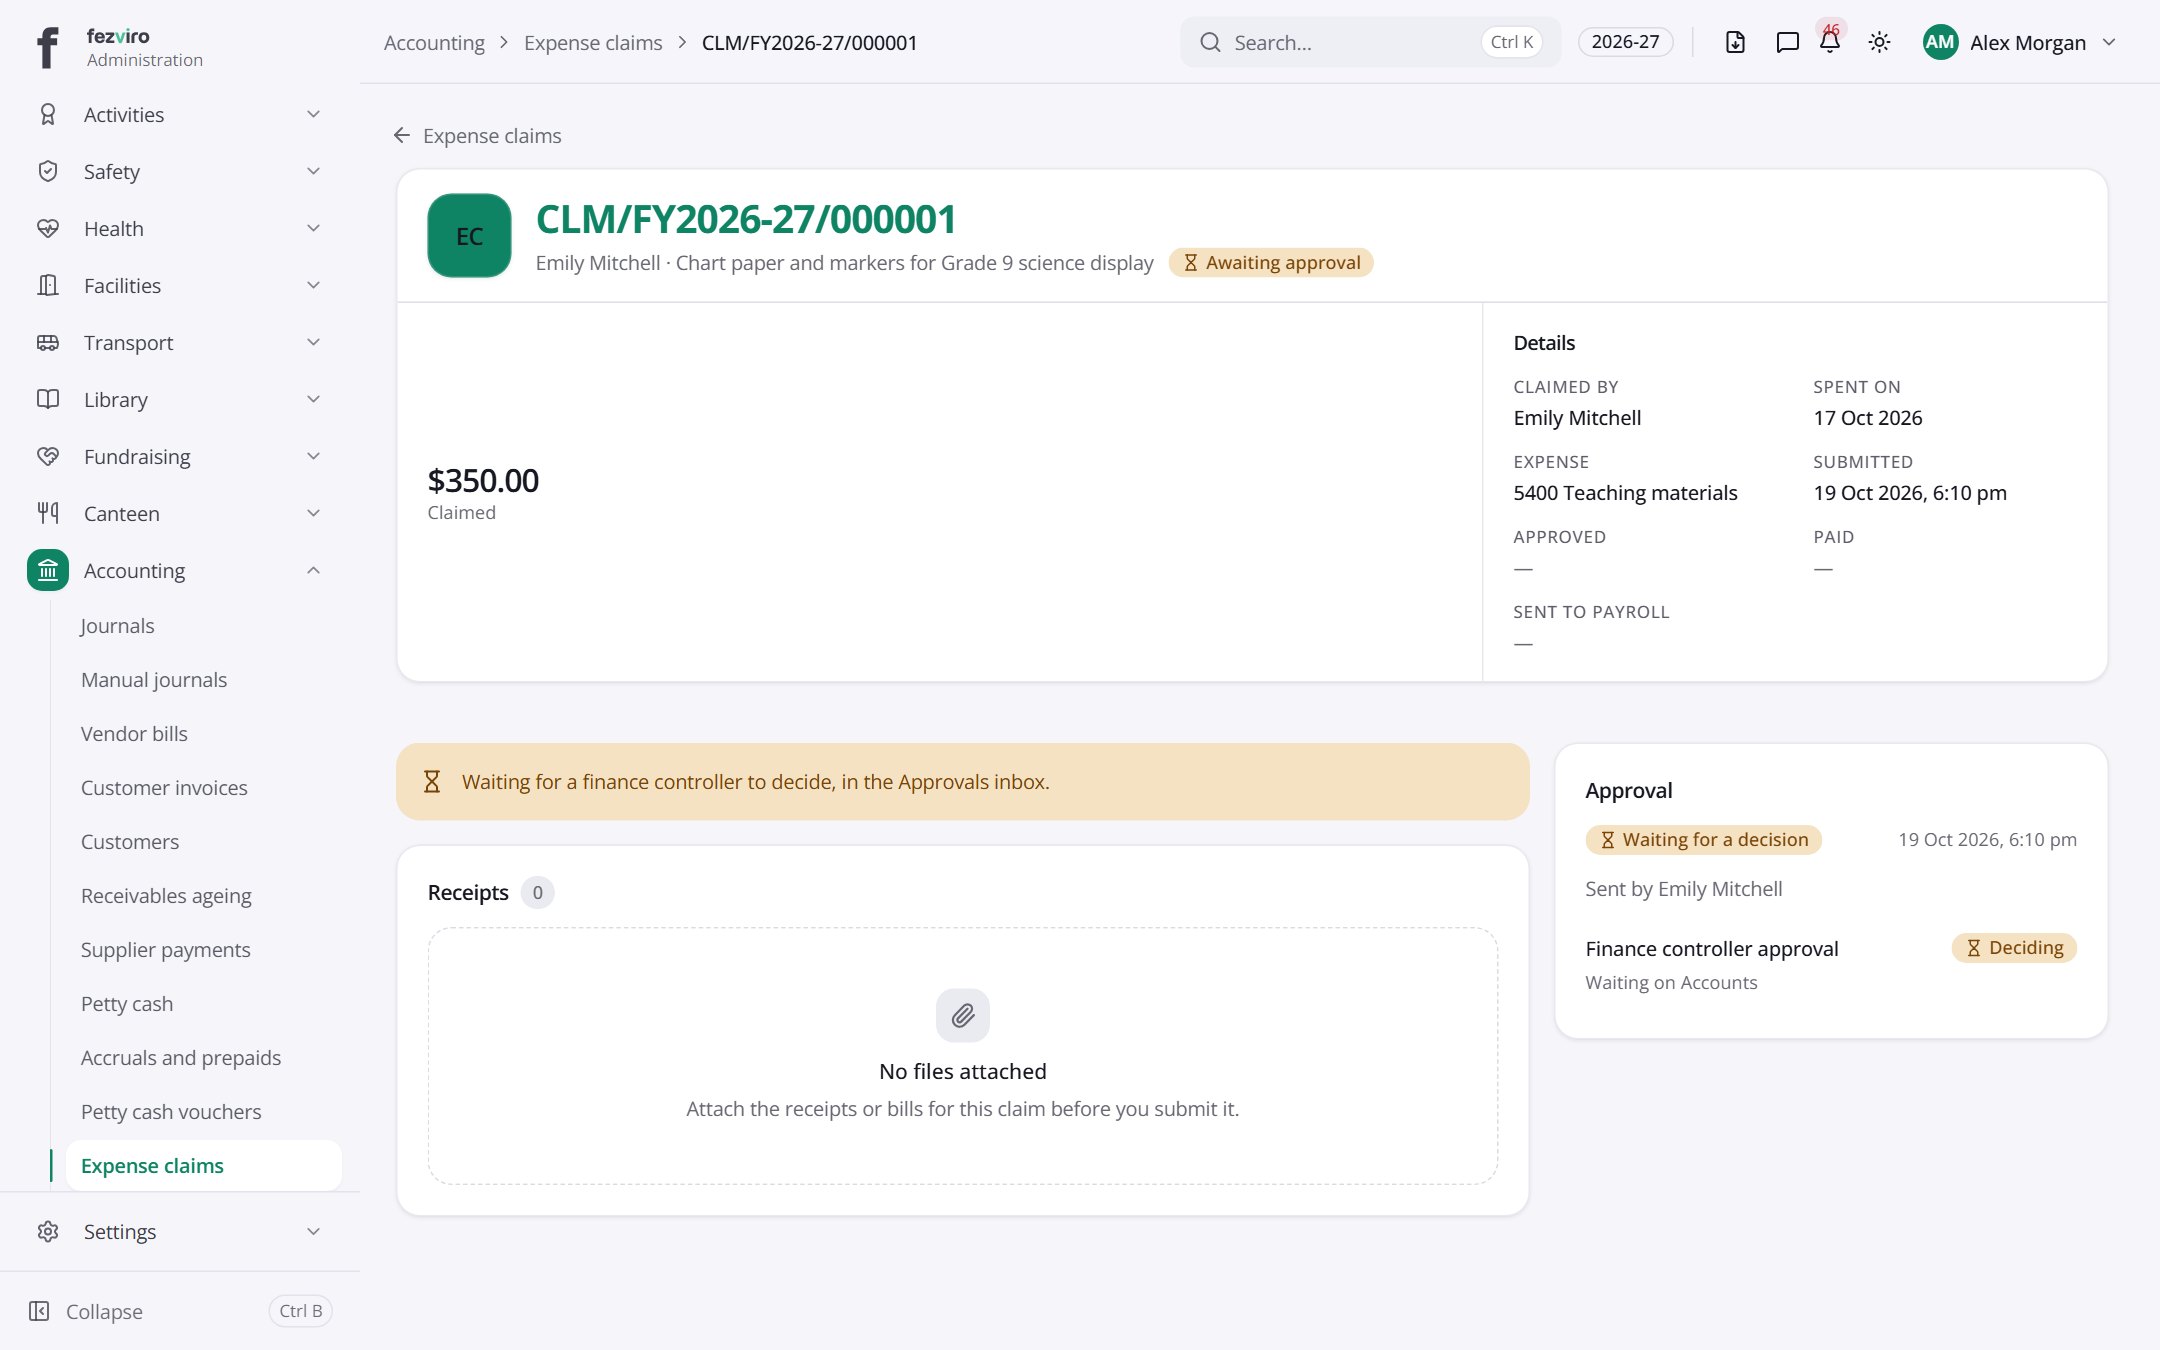Click the Canteen utensils icon
Viewport: 2160px width, 1350px height.
(48, 513)
